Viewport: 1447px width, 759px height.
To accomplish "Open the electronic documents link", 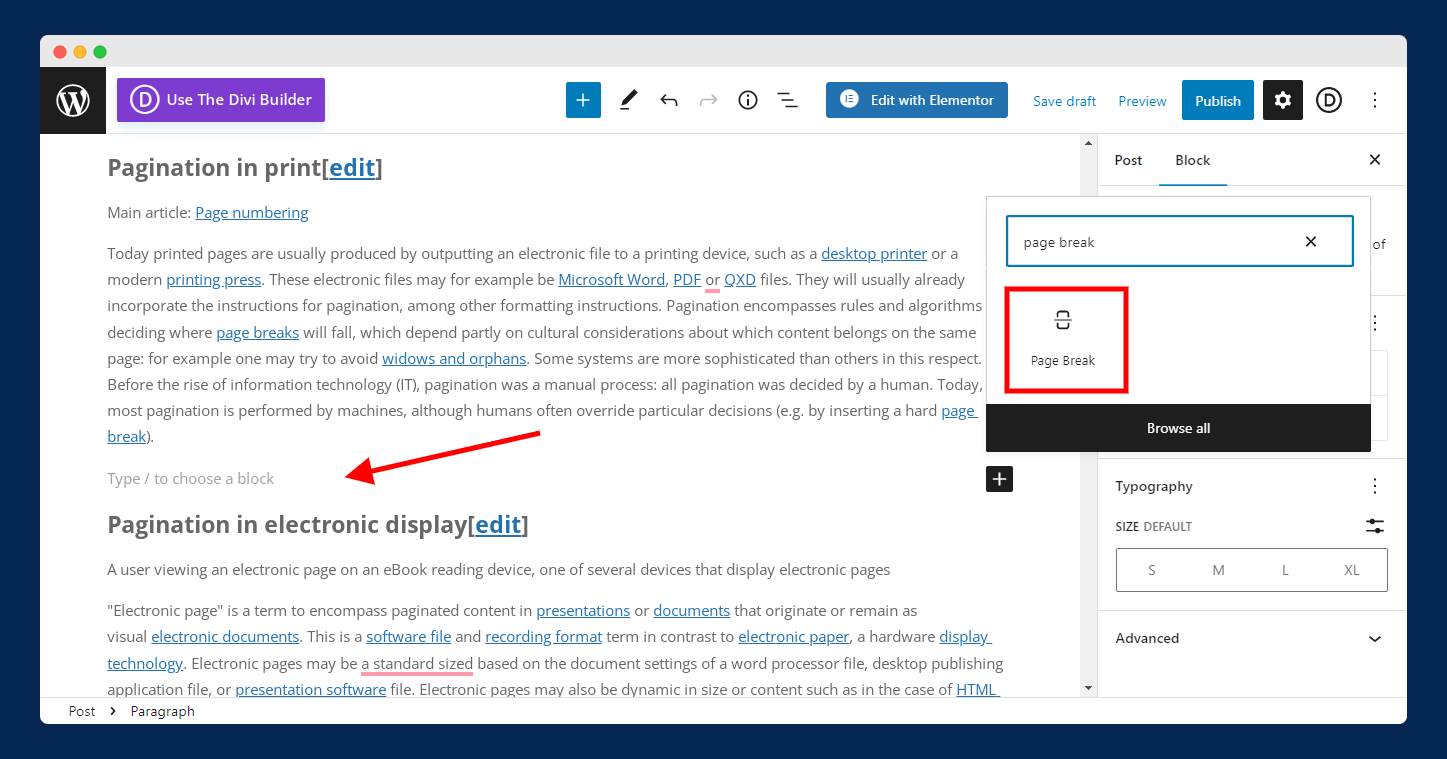I will pyautogui.click(x=225, y=636).
